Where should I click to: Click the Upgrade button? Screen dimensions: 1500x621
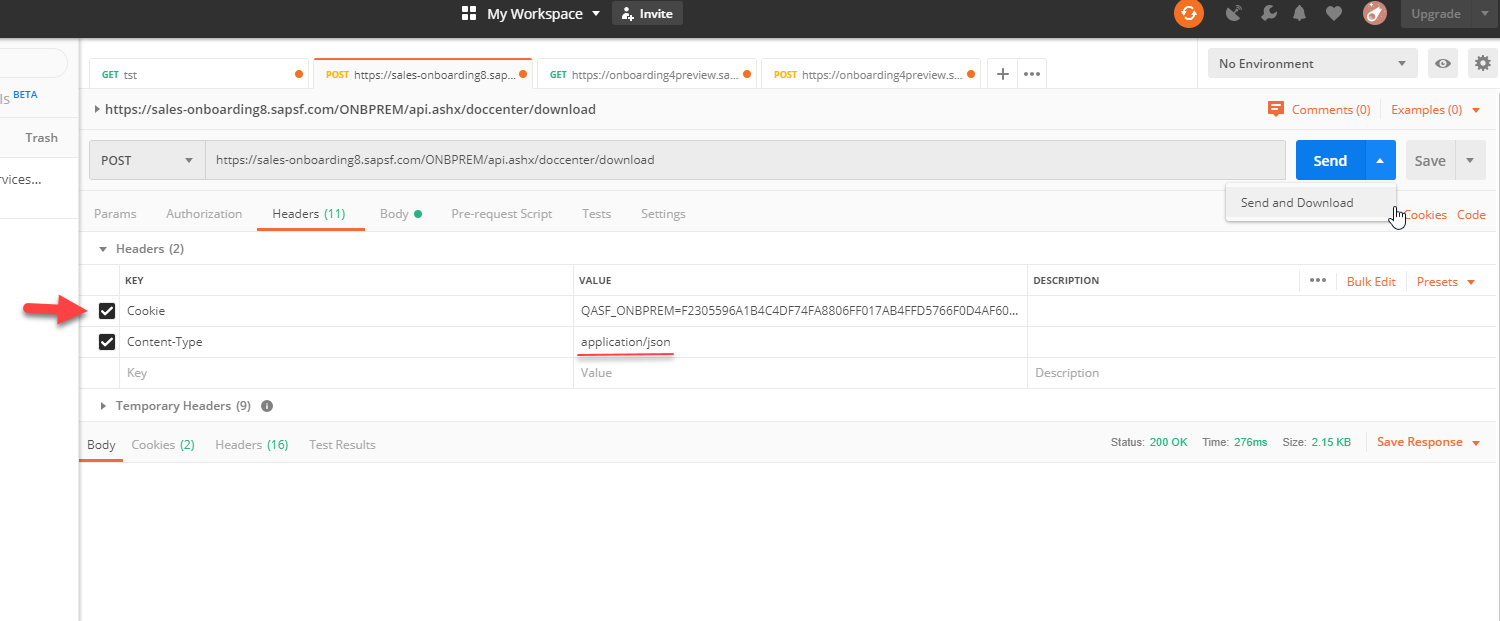pyautogui.click(x=1436, y=14)
